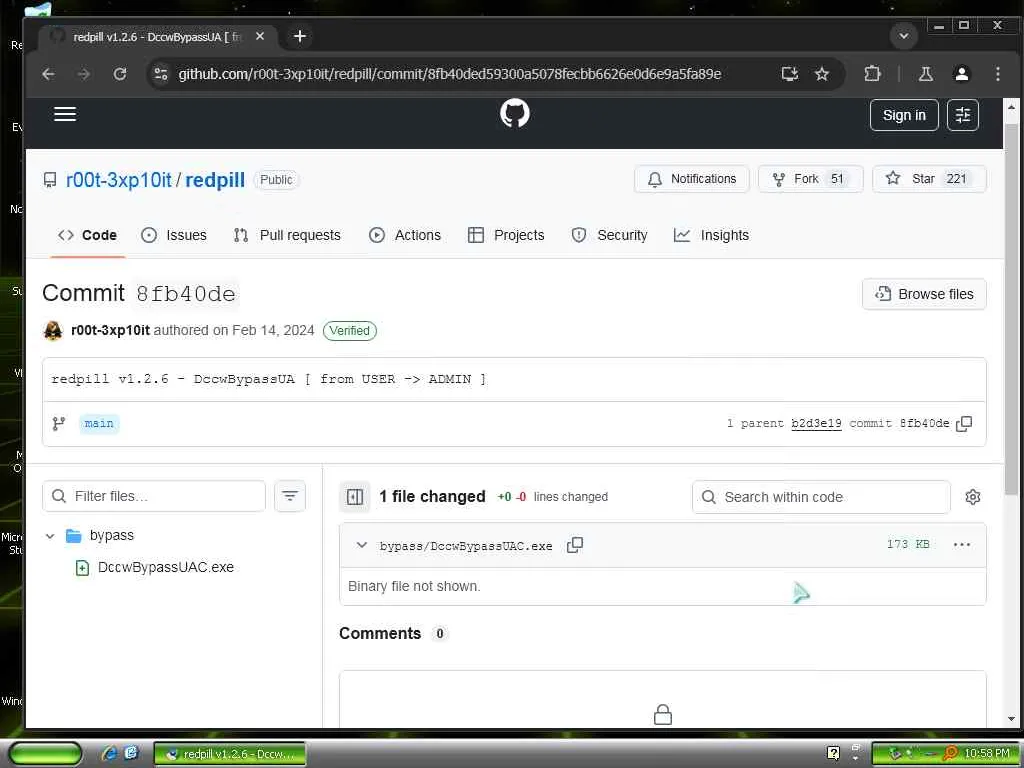This screenshot has height=768, width=1024.
Task: Click the bypass/DccwBypassUAC.exe file path link
Action: 466,546
